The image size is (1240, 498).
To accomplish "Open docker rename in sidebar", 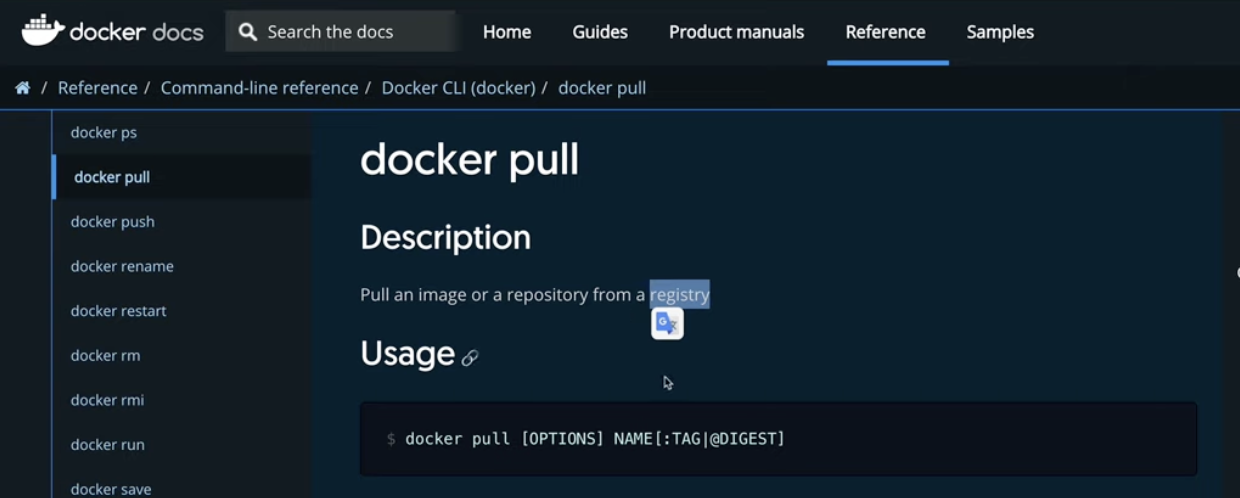I will (x=122, y=266).
